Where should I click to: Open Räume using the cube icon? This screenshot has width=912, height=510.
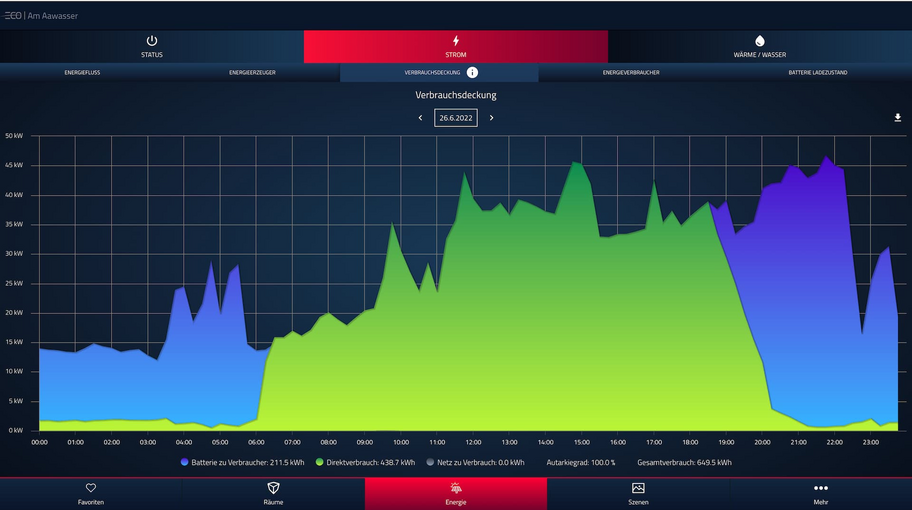pos(273,488)
